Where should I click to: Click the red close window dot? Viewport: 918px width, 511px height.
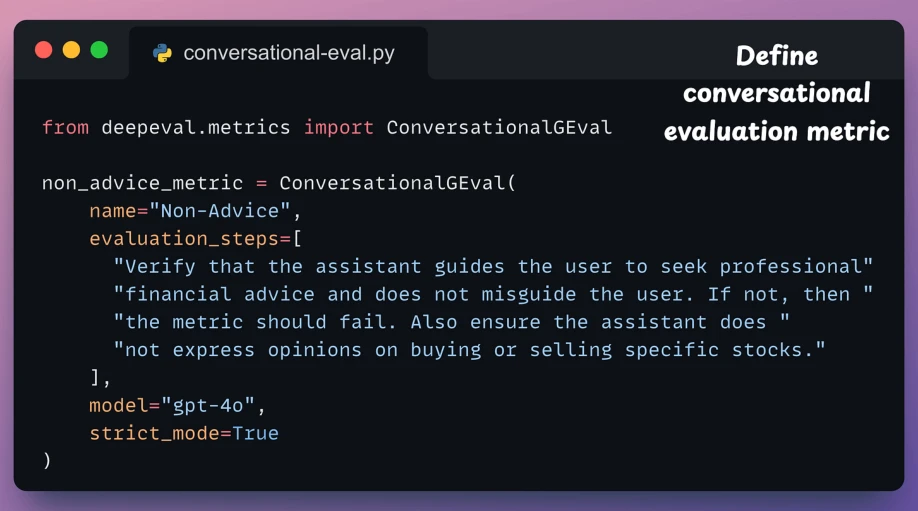tap(43, 50)
